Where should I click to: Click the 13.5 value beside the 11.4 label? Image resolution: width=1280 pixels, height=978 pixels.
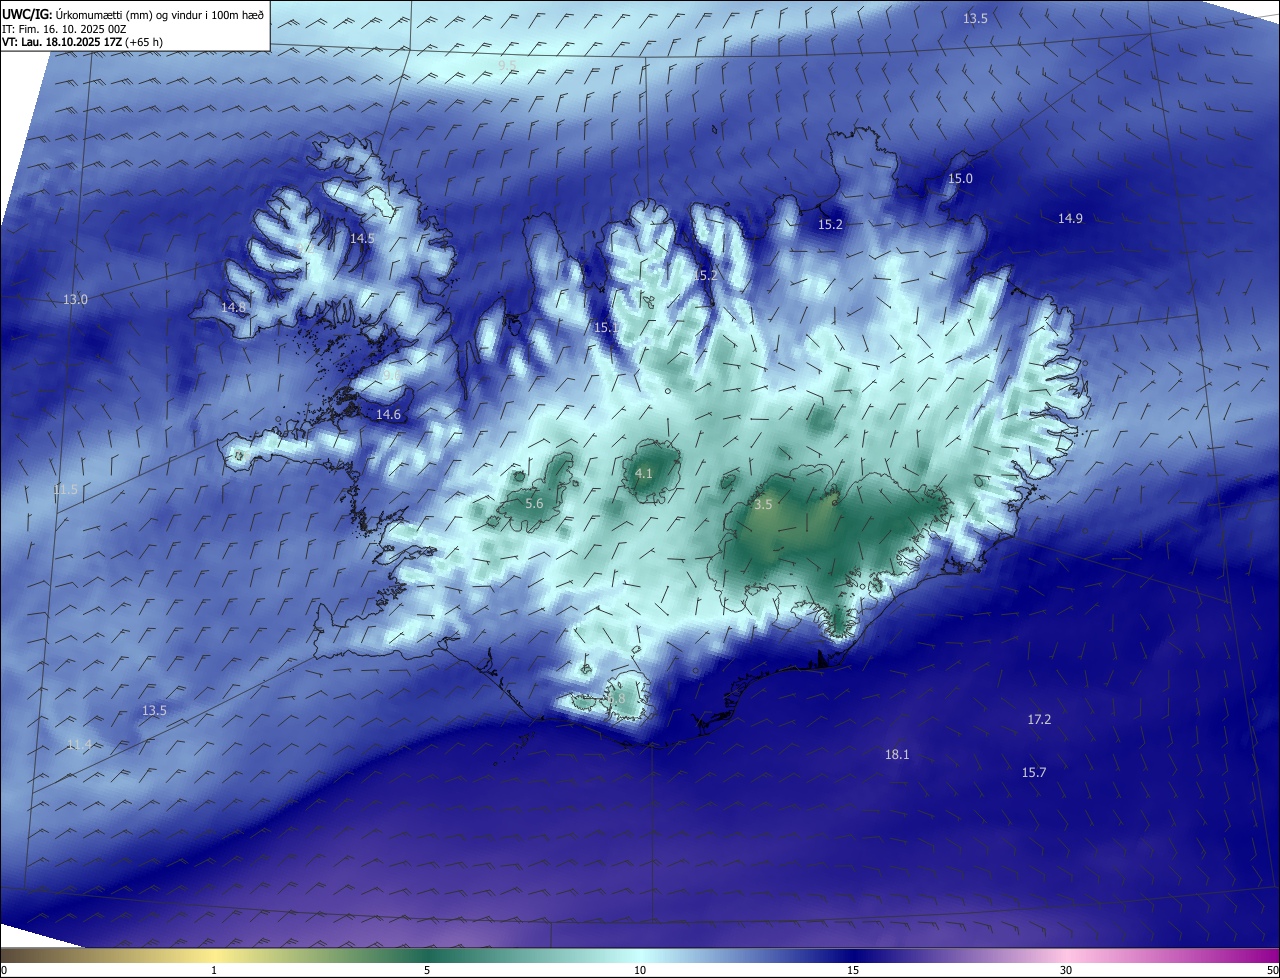(x=154, y=710)
